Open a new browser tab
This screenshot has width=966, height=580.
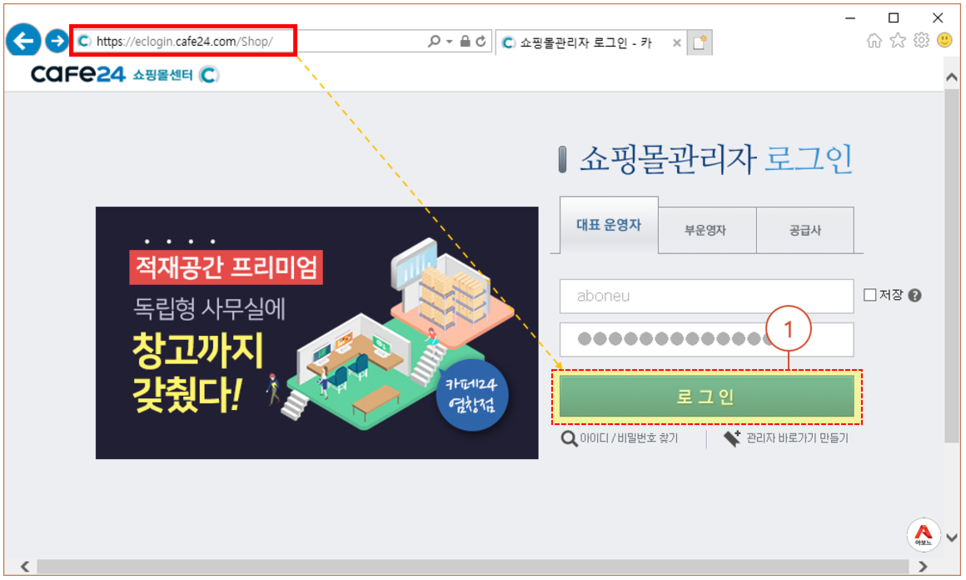pos(699,42)
